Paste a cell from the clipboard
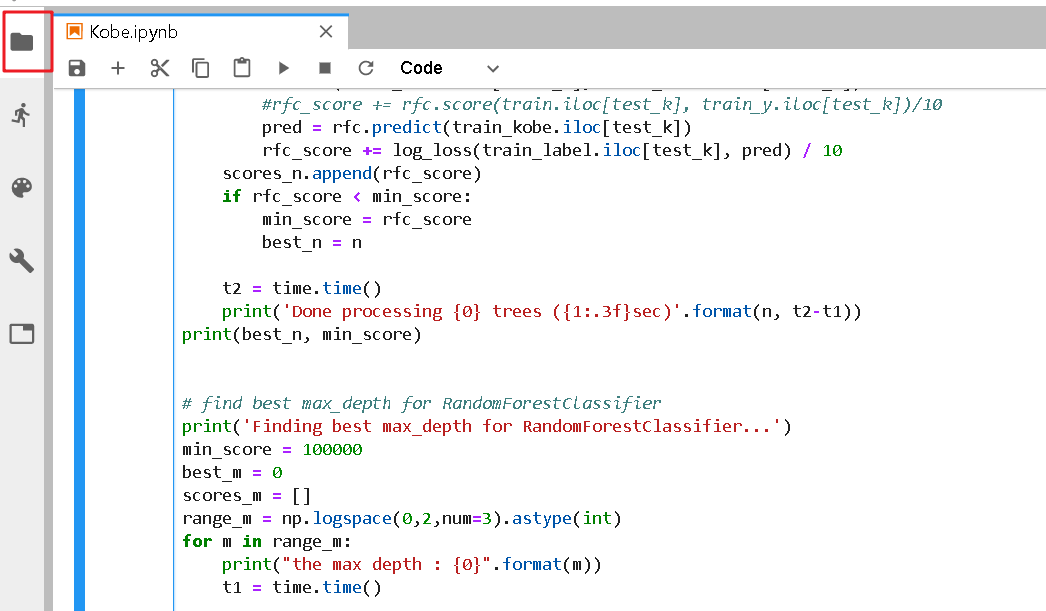The height and width of the screenshot is (611, 1046). coord(241,68)
